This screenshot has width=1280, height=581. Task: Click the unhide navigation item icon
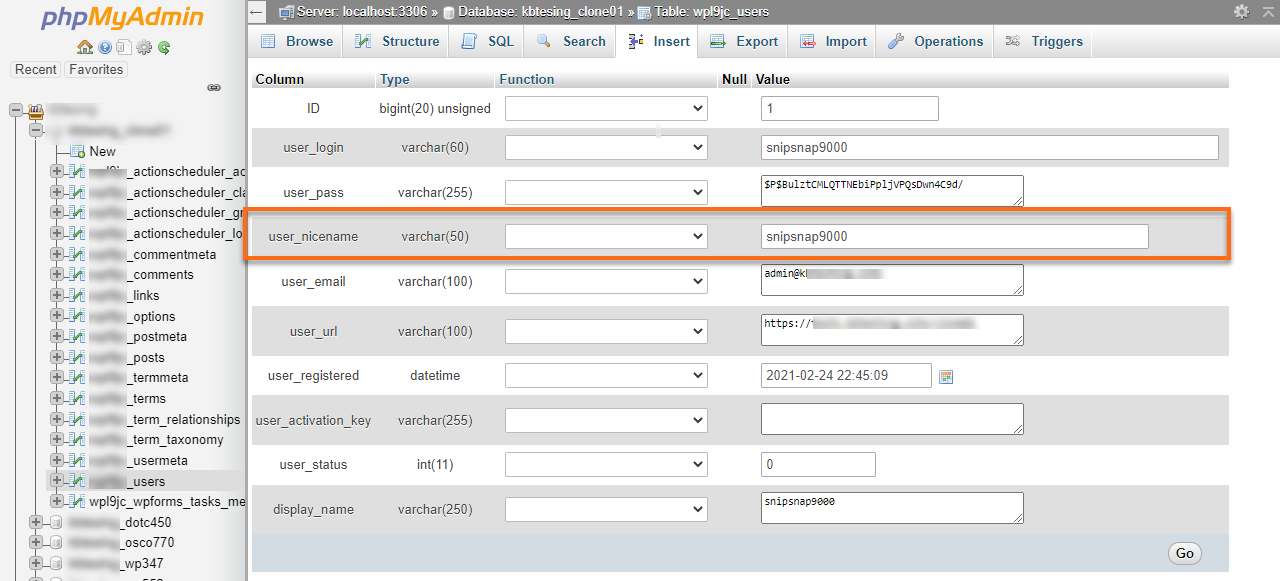coord(213,87)
